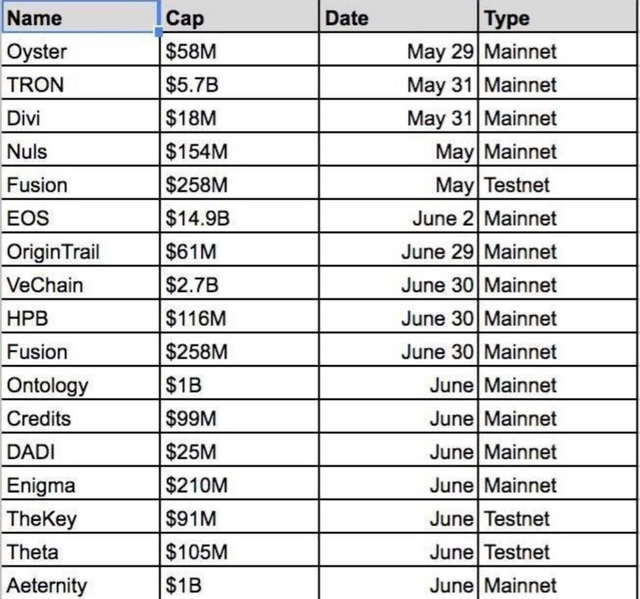Viewport: 640px width, 599px height.
Task: Select the HPB $116M cell
Action: [239, 317]
